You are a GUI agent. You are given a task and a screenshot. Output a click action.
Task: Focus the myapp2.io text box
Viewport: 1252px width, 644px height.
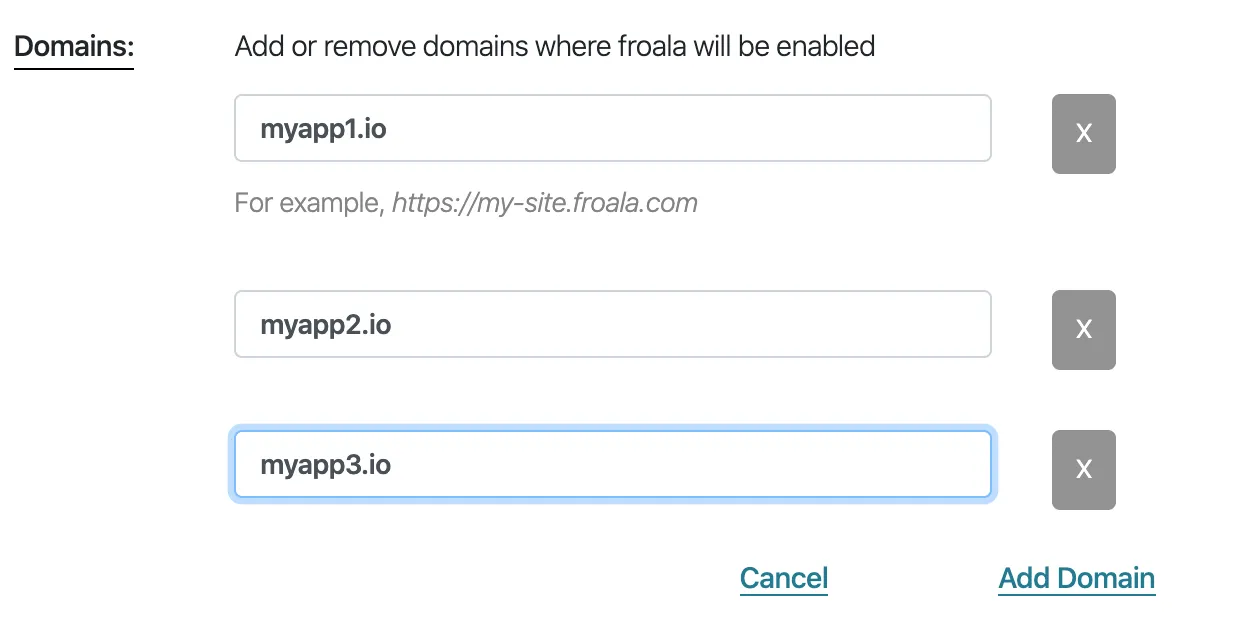612,324
